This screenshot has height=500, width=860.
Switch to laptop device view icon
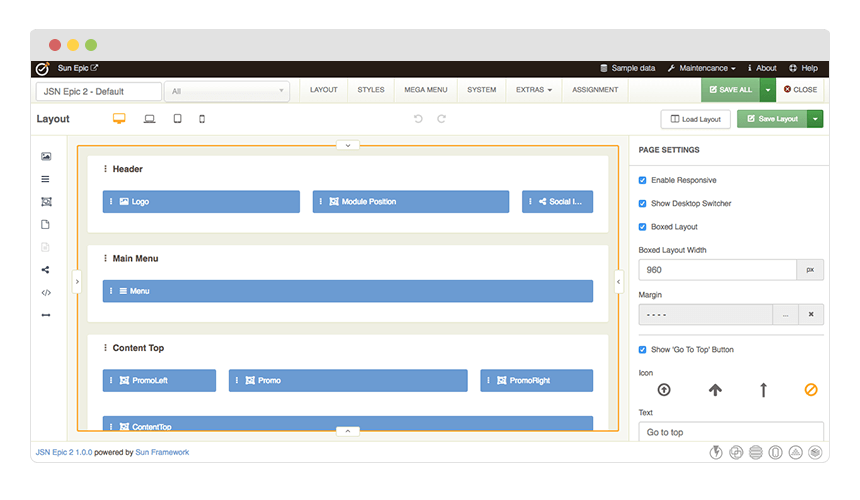149,119
